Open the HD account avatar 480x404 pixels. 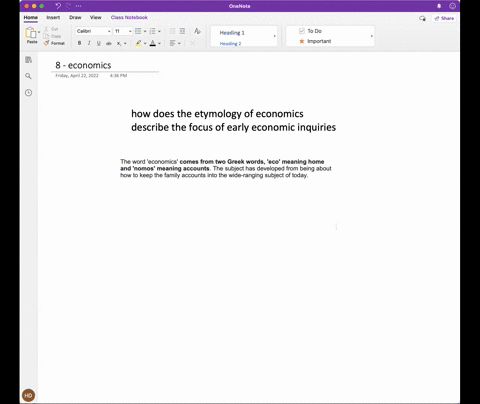click(x=28, y=395)
